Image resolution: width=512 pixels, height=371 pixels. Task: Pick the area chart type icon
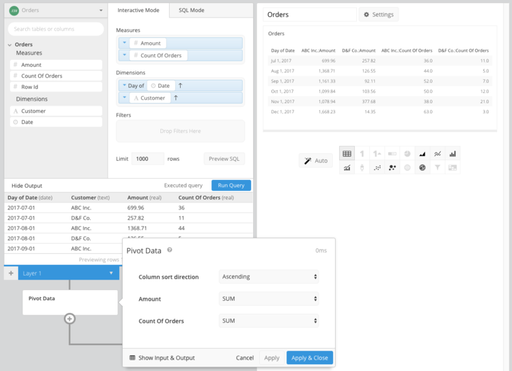click(422, 154)
